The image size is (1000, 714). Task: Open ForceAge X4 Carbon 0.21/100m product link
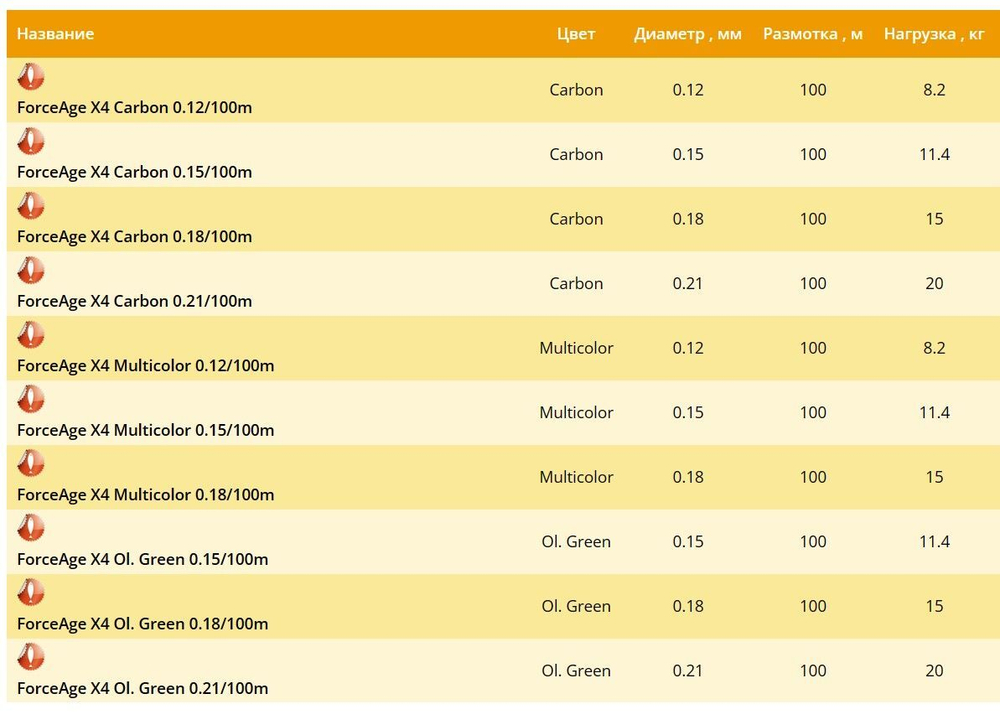point(134,301)
